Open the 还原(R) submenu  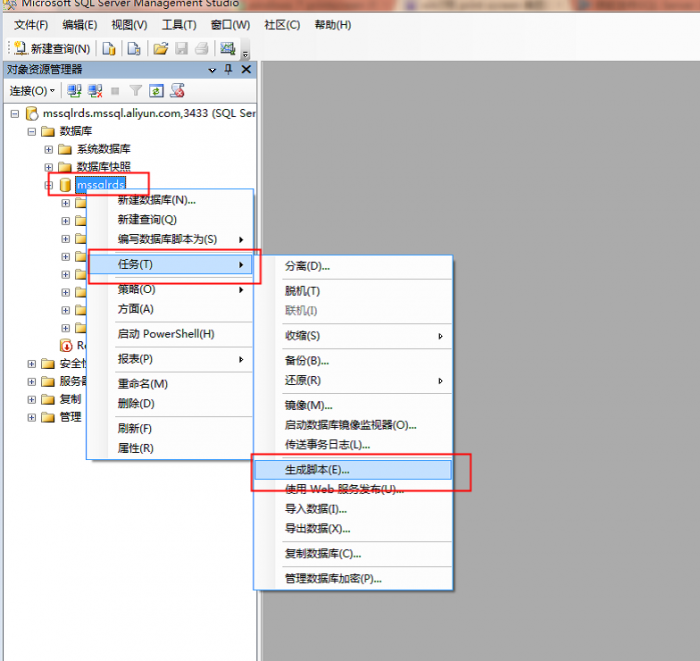tap(353, 381)
